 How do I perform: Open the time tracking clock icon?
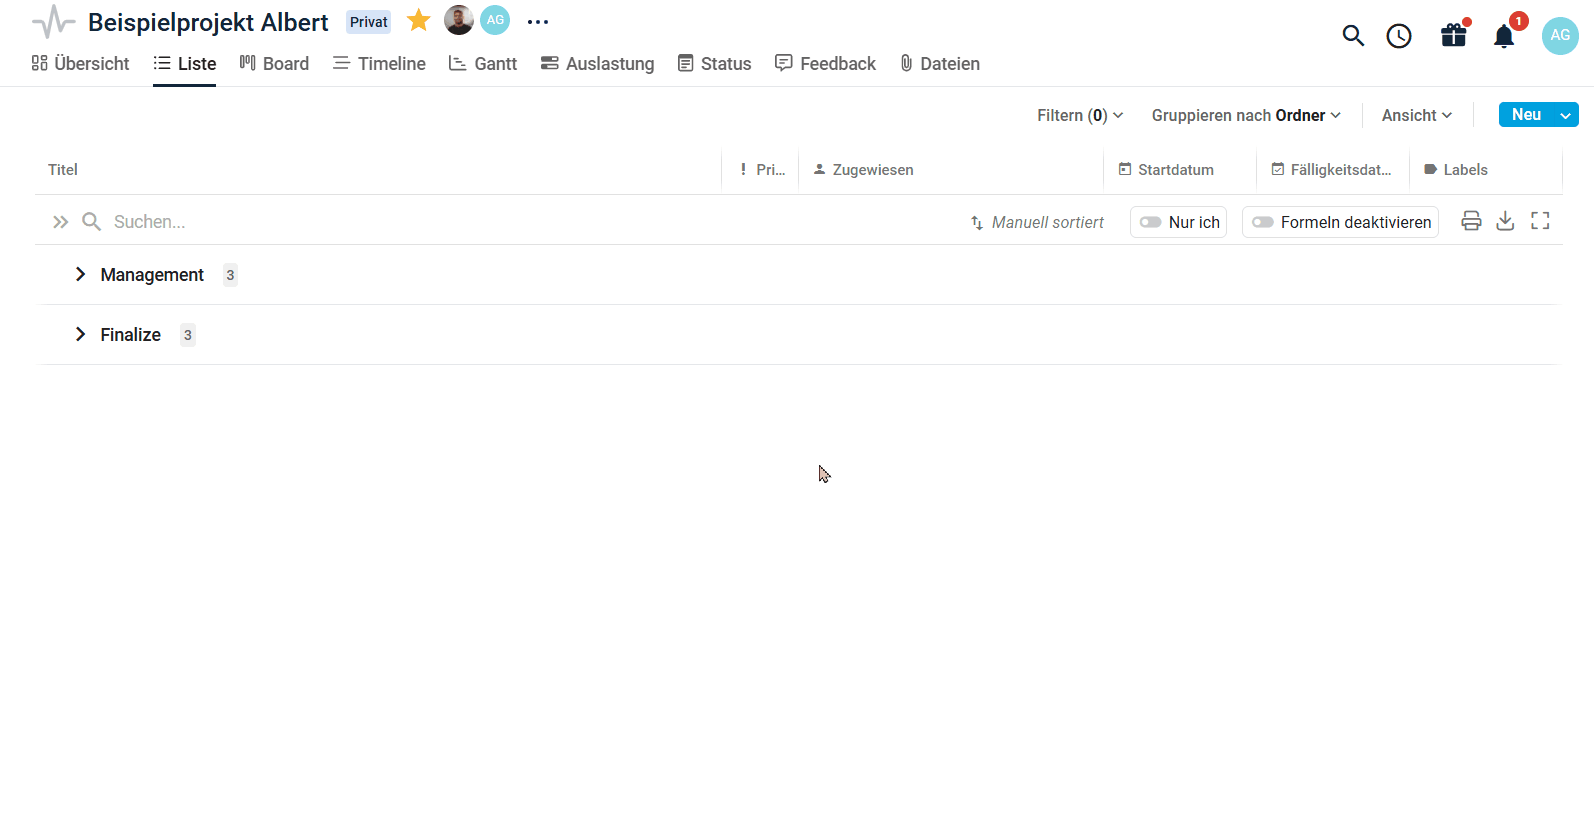point(1399,36)
